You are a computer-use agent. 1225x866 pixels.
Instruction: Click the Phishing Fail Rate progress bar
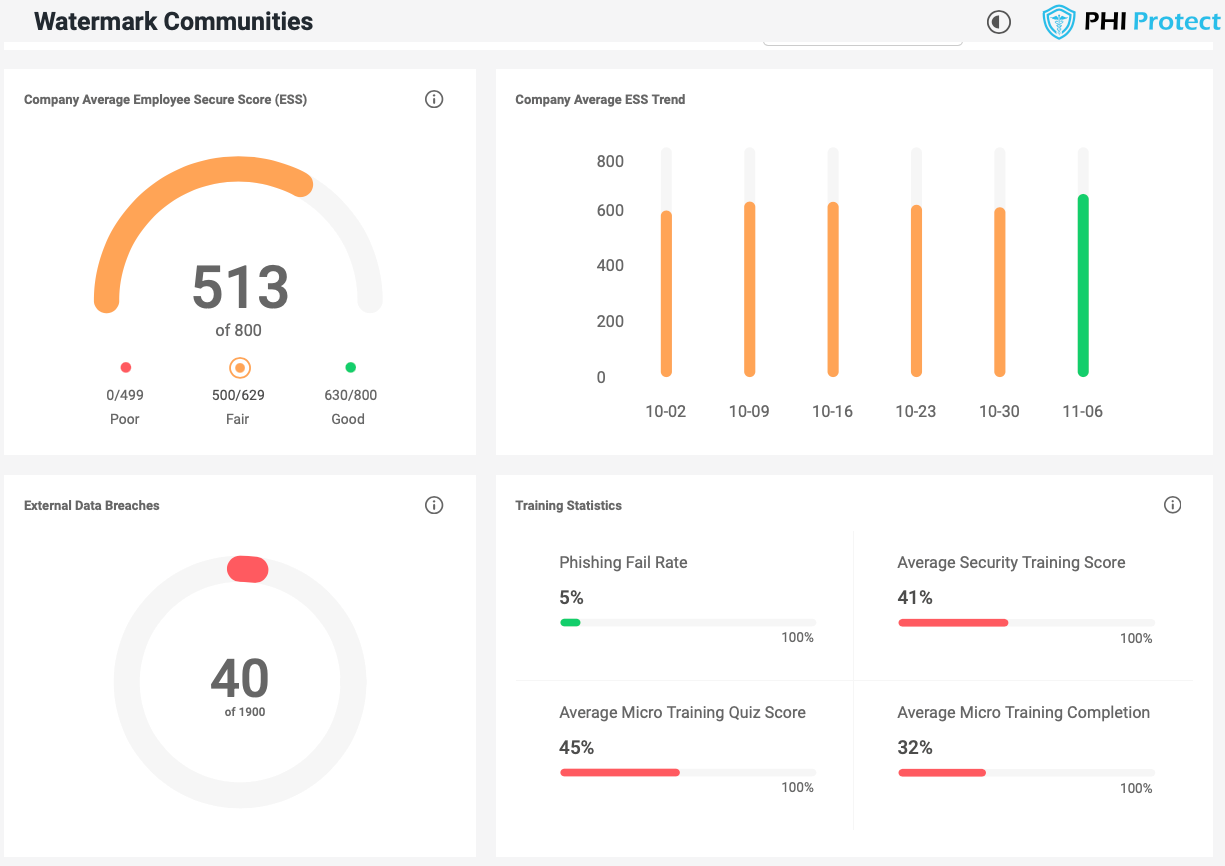pyautogui.click(x=687, y=623)
